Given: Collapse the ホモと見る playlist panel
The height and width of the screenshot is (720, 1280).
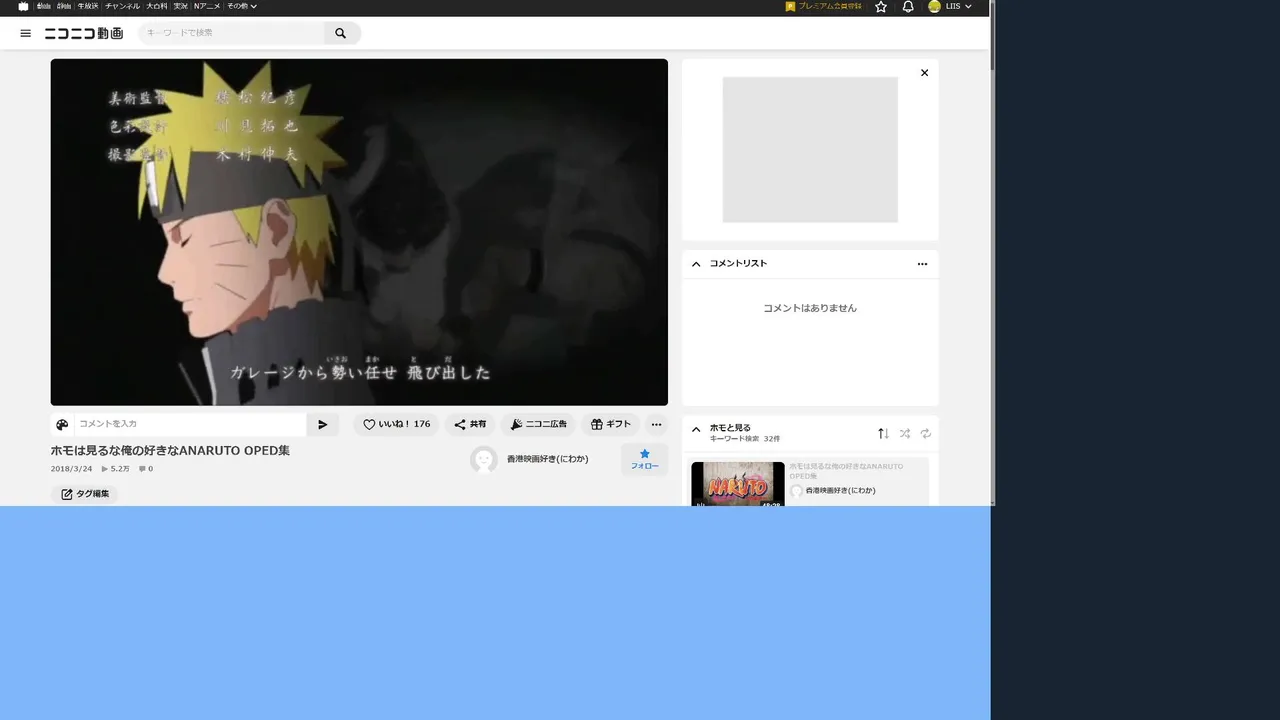Looking at the screenshot, I should pyautogui.click(x=696, y=430).
